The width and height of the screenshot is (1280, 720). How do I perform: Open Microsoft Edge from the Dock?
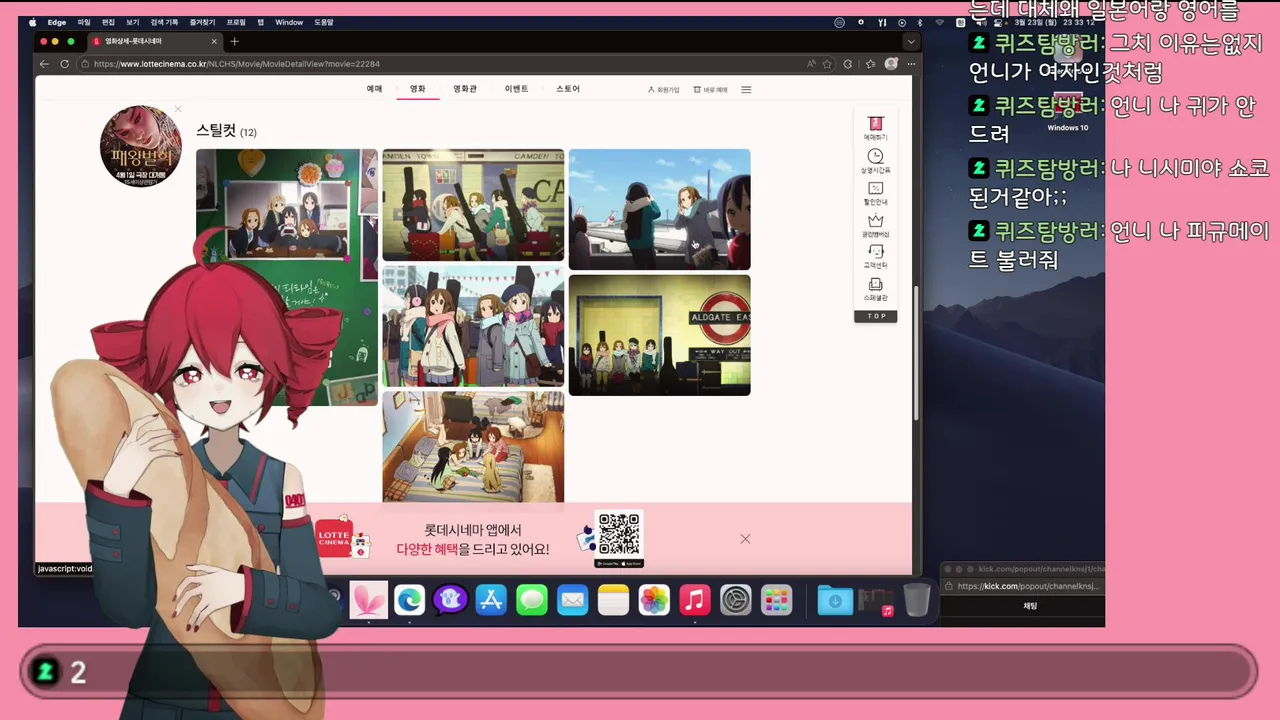click(x=409, y=599)
